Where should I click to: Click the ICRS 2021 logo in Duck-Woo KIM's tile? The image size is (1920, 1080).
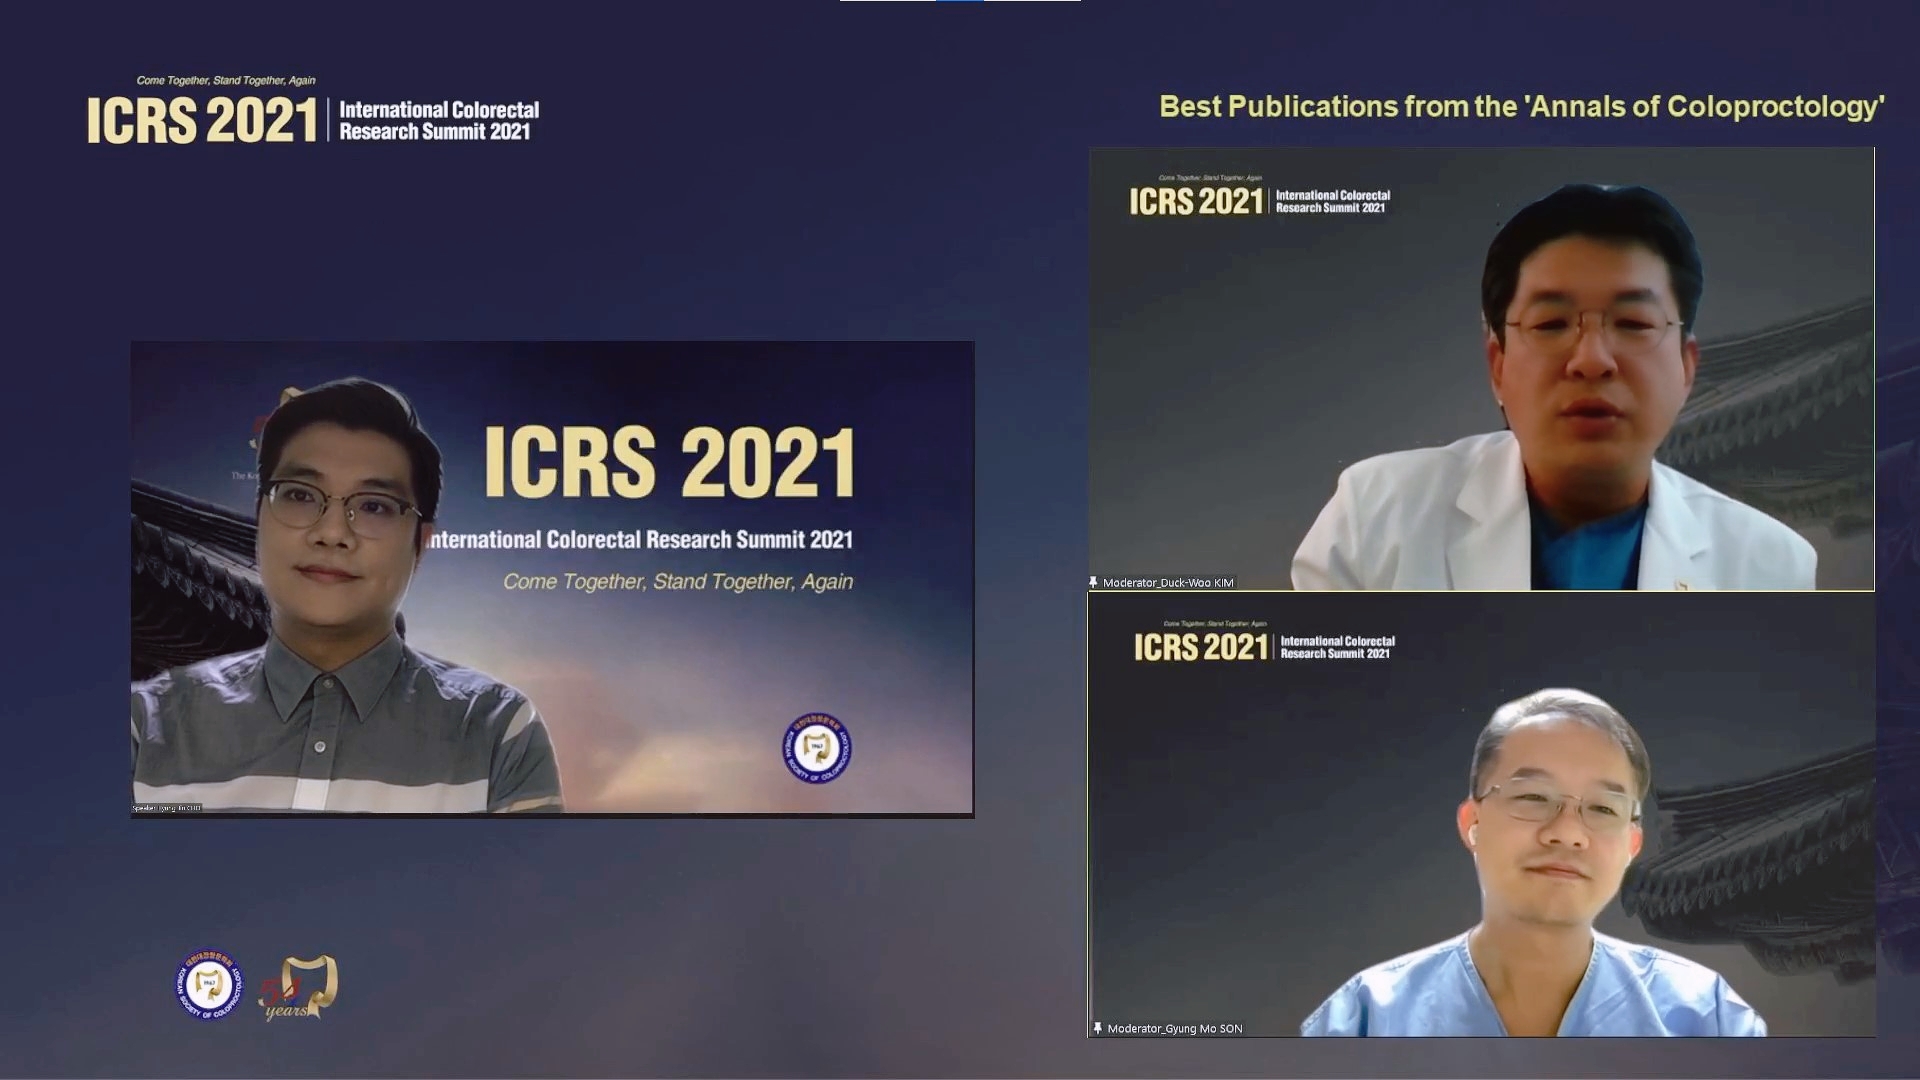(x=1197, y=201)
